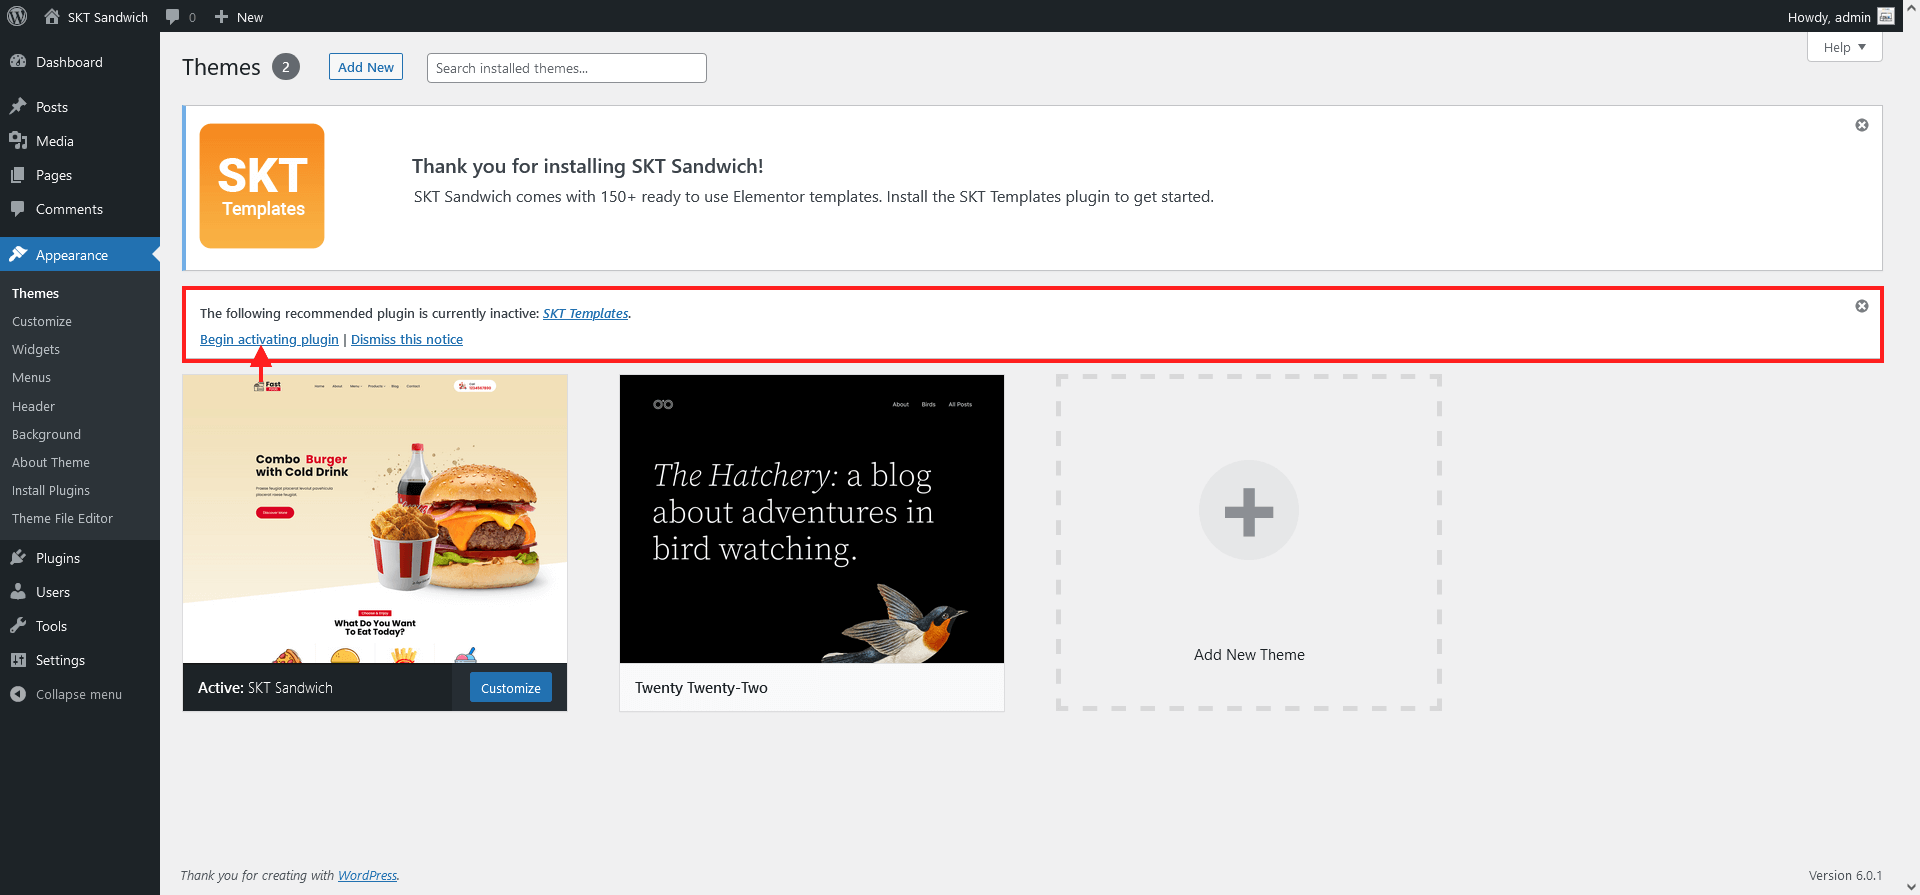Click the Settings sliders icon
Viewport: 1920px width, 895px height.
(x=18, y=659)
